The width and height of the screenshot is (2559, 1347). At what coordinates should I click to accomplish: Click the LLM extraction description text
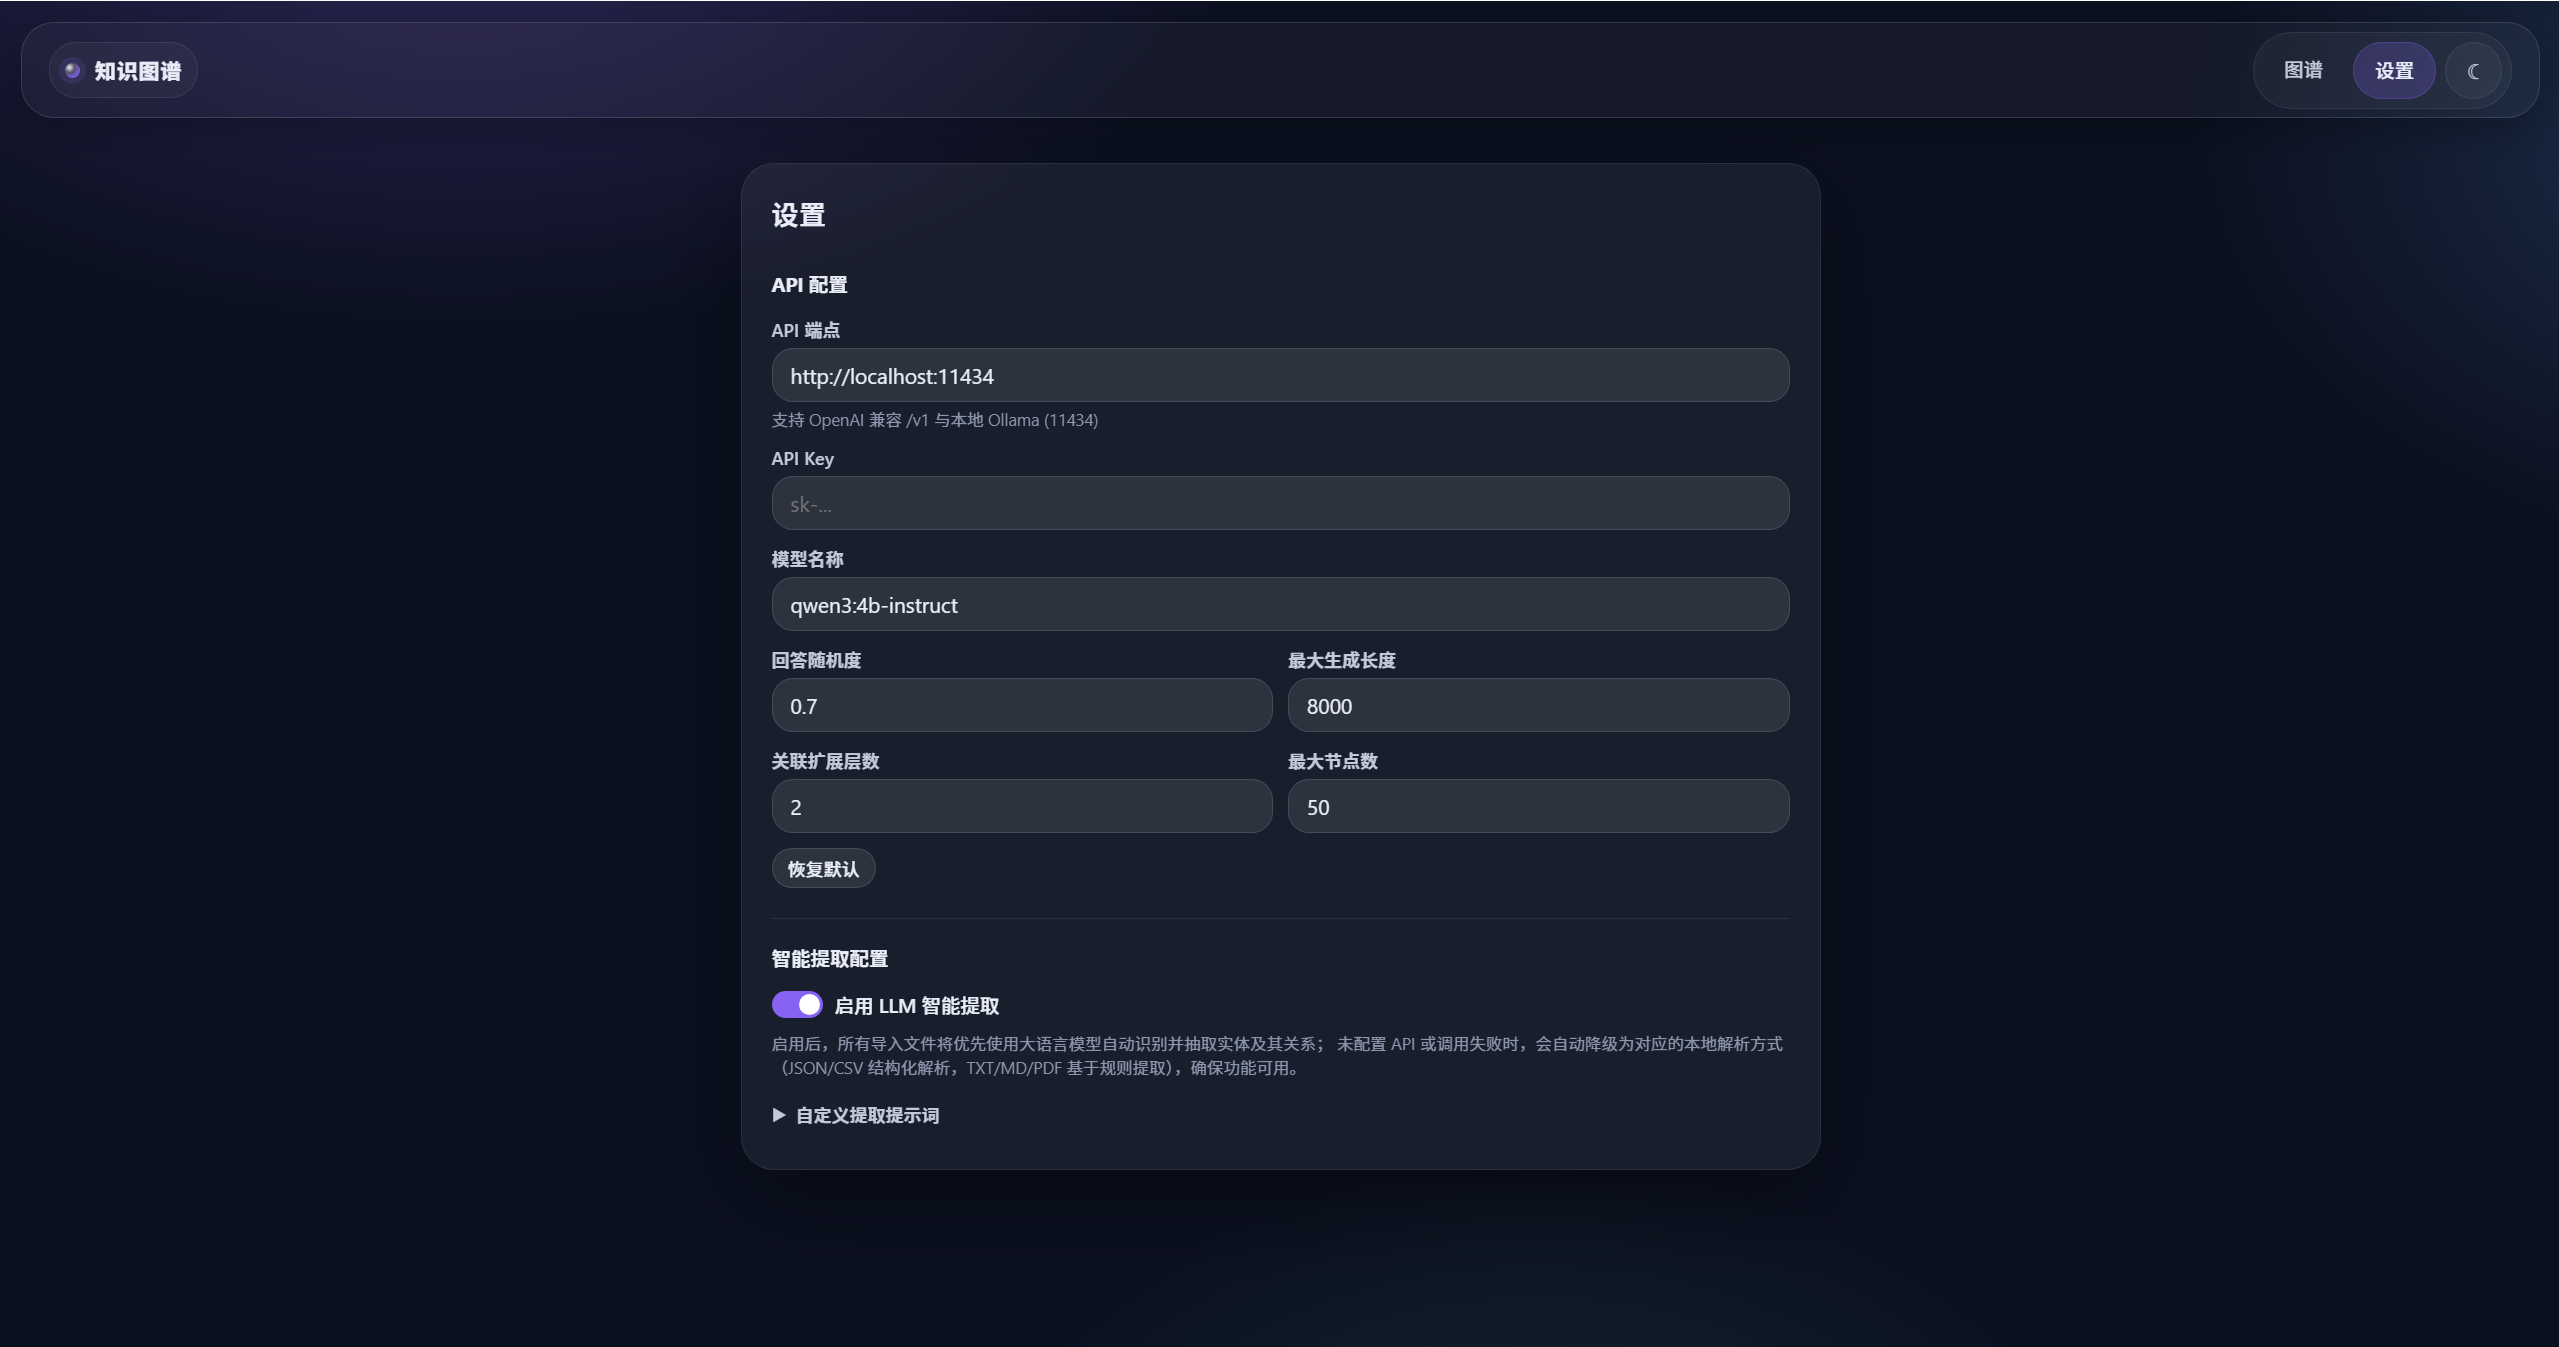click(x=1276, y=1055)
